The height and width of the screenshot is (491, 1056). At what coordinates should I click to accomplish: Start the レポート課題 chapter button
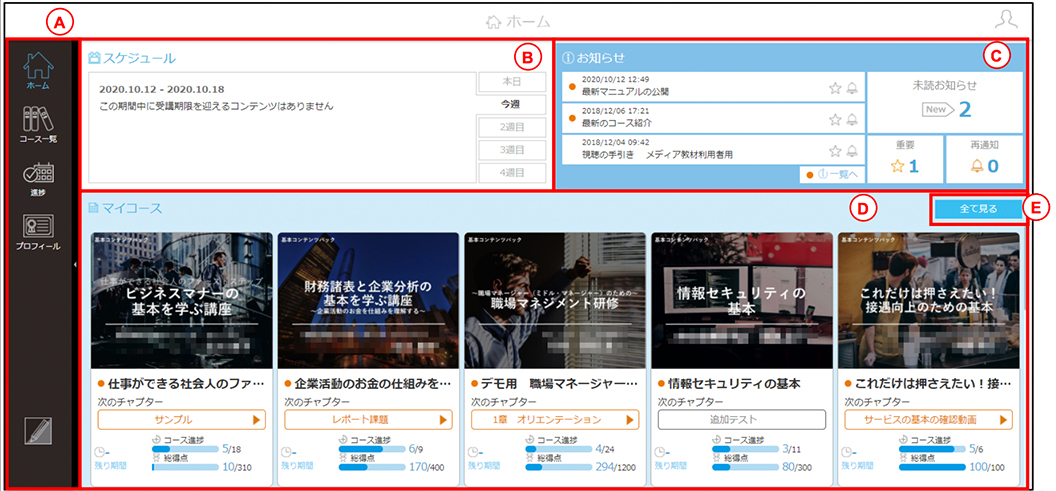(368, 420)
